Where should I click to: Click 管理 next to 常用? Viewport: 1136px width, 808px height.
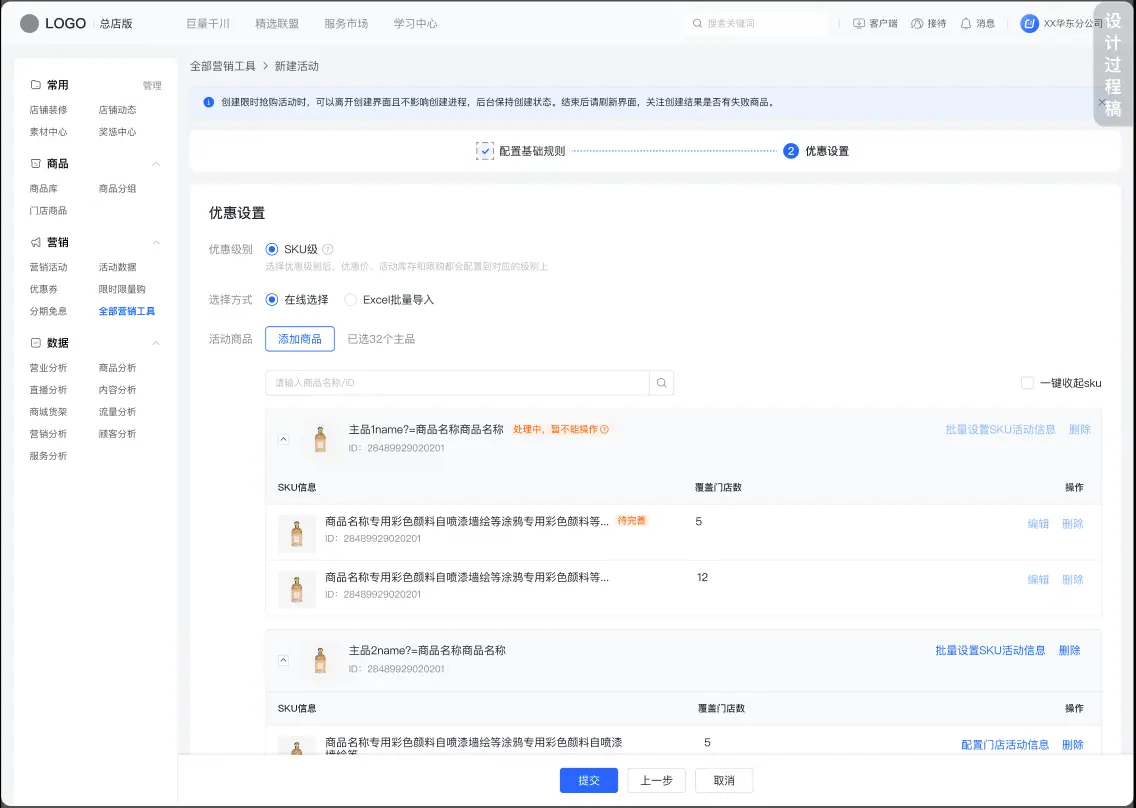[x=152, y=86]
